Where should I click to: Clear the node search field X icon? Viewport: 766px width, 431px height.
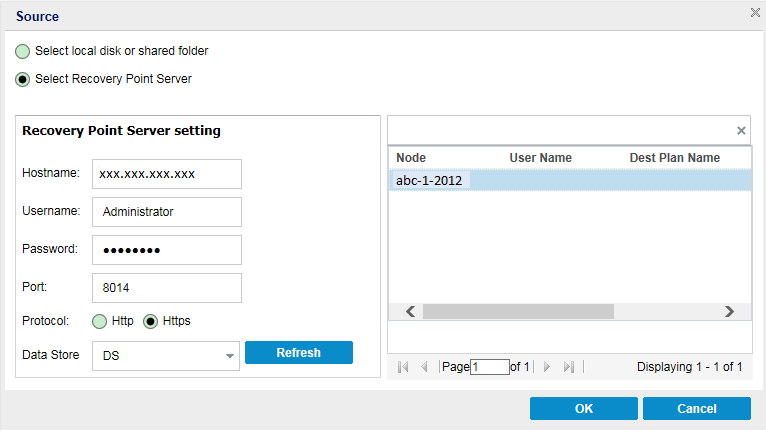(x=741, y=130)
